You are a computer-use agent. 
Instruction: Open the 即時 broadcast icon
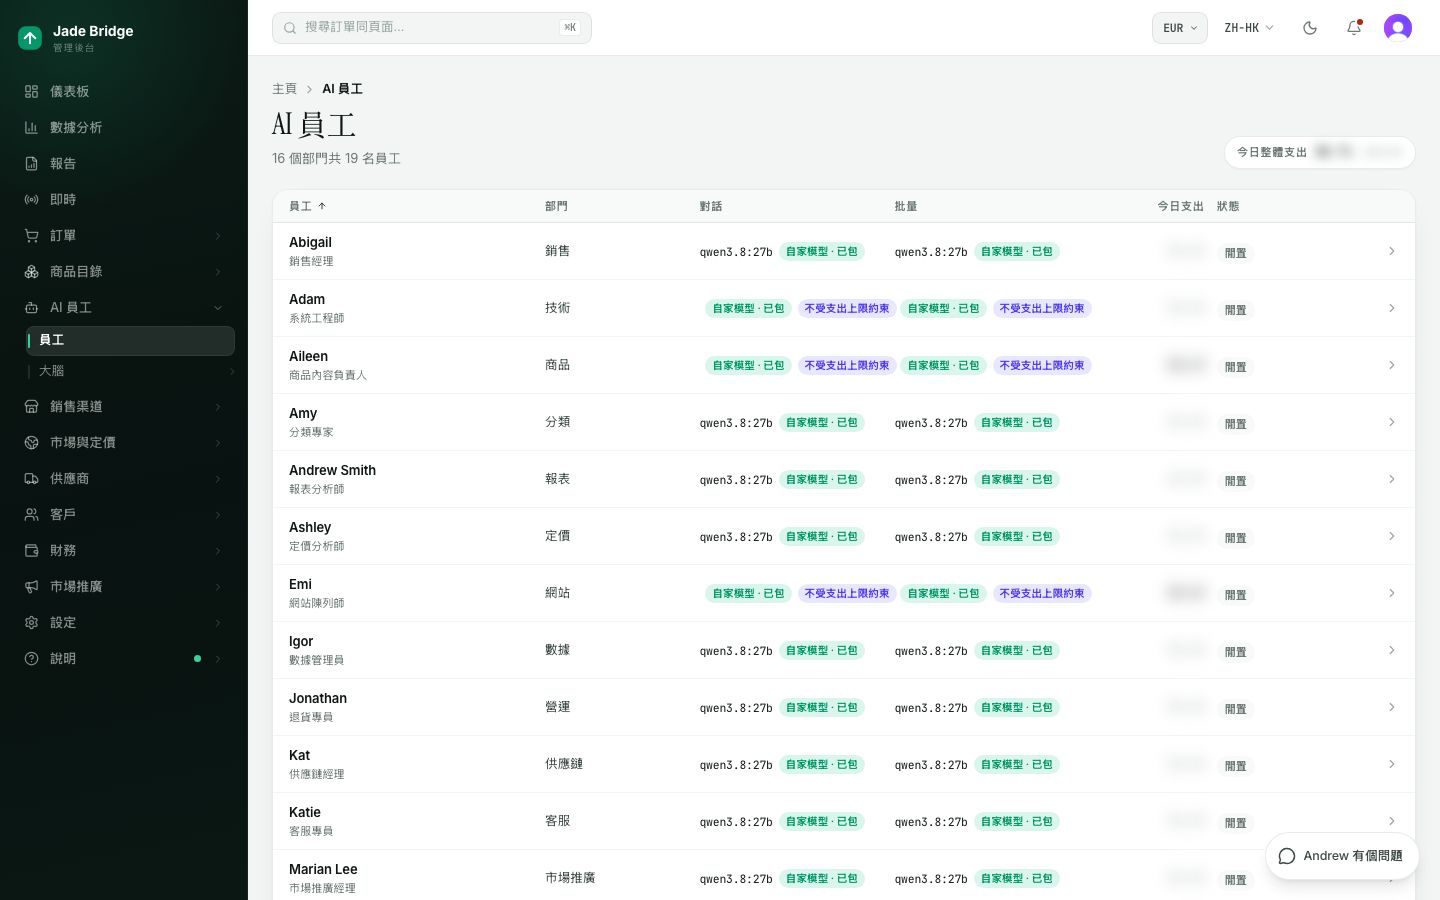[31, 199]
